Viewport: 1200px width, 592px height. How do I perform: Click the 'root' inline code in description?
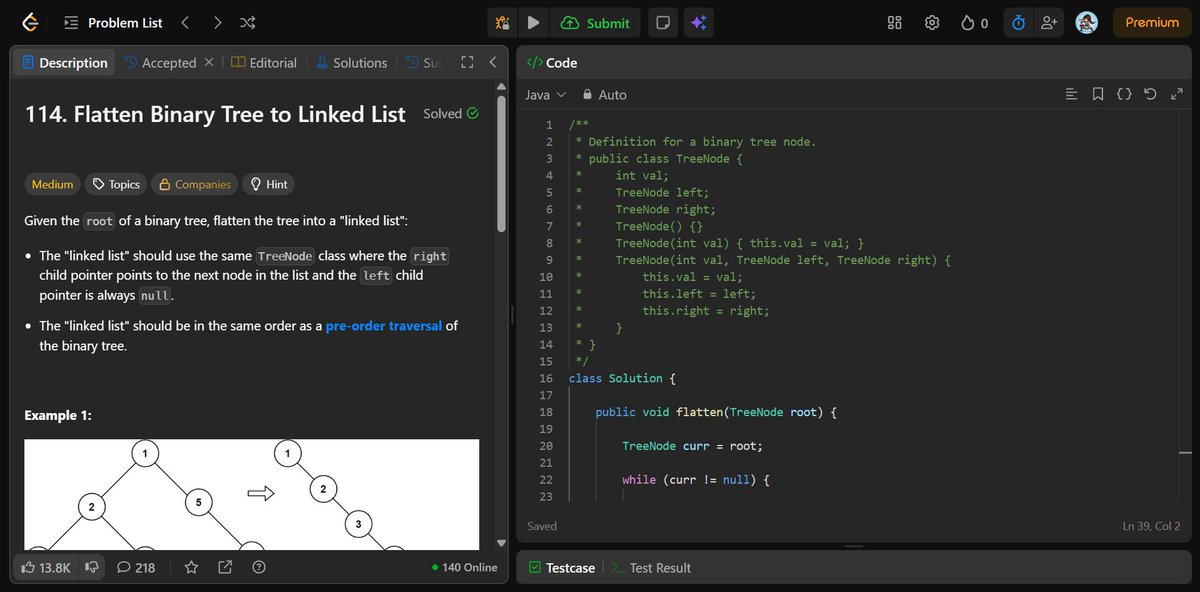point(99,220)
